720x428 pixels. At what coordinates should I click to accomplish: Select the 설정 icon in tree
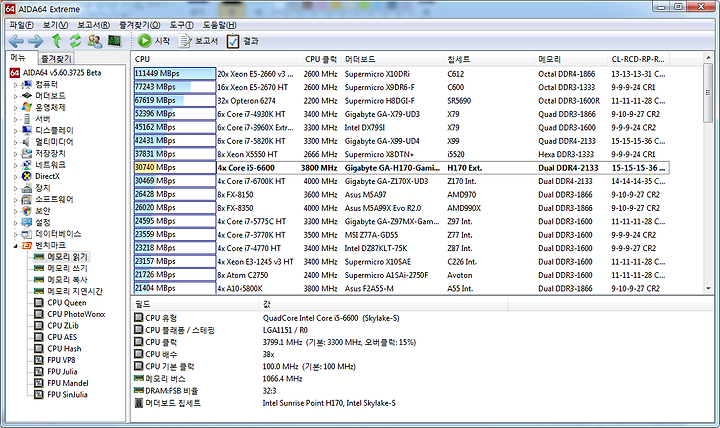click(27, 222)
